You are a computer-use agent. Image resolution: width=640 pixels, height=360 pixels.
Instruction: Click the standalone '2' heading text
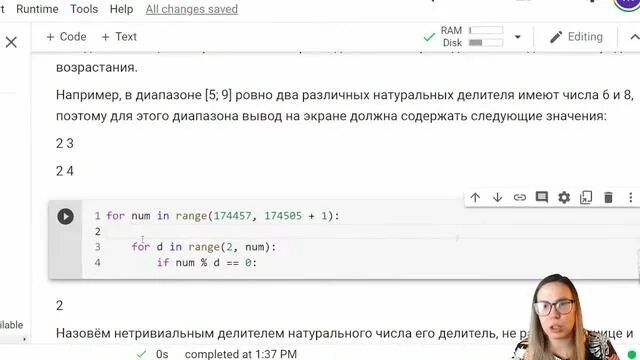pos(60,305)
